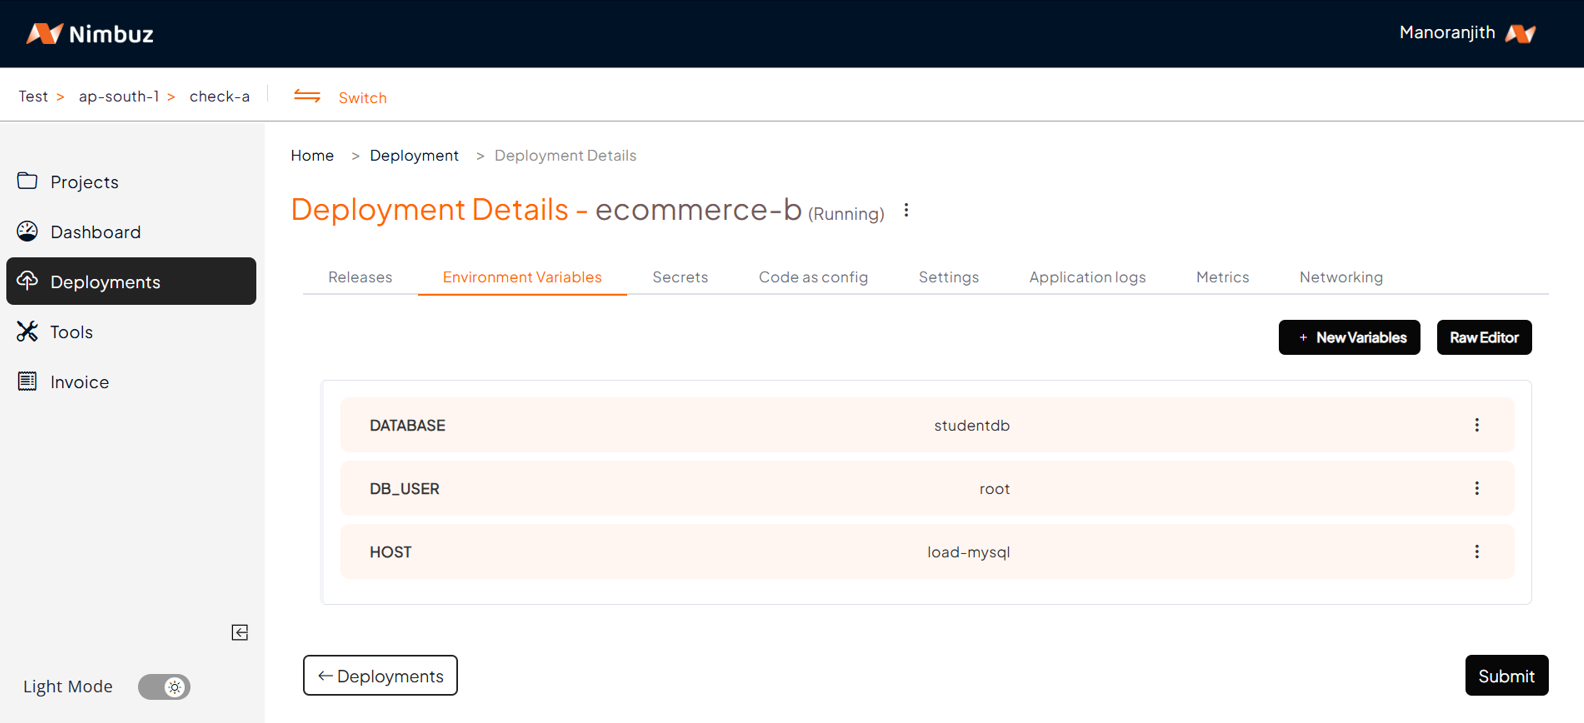Image resolution: width=1584 pixels, height=723 pixels.
Task: Toggle the Light Mode switch
Action: pyautogui.click(x=164, y=687)
